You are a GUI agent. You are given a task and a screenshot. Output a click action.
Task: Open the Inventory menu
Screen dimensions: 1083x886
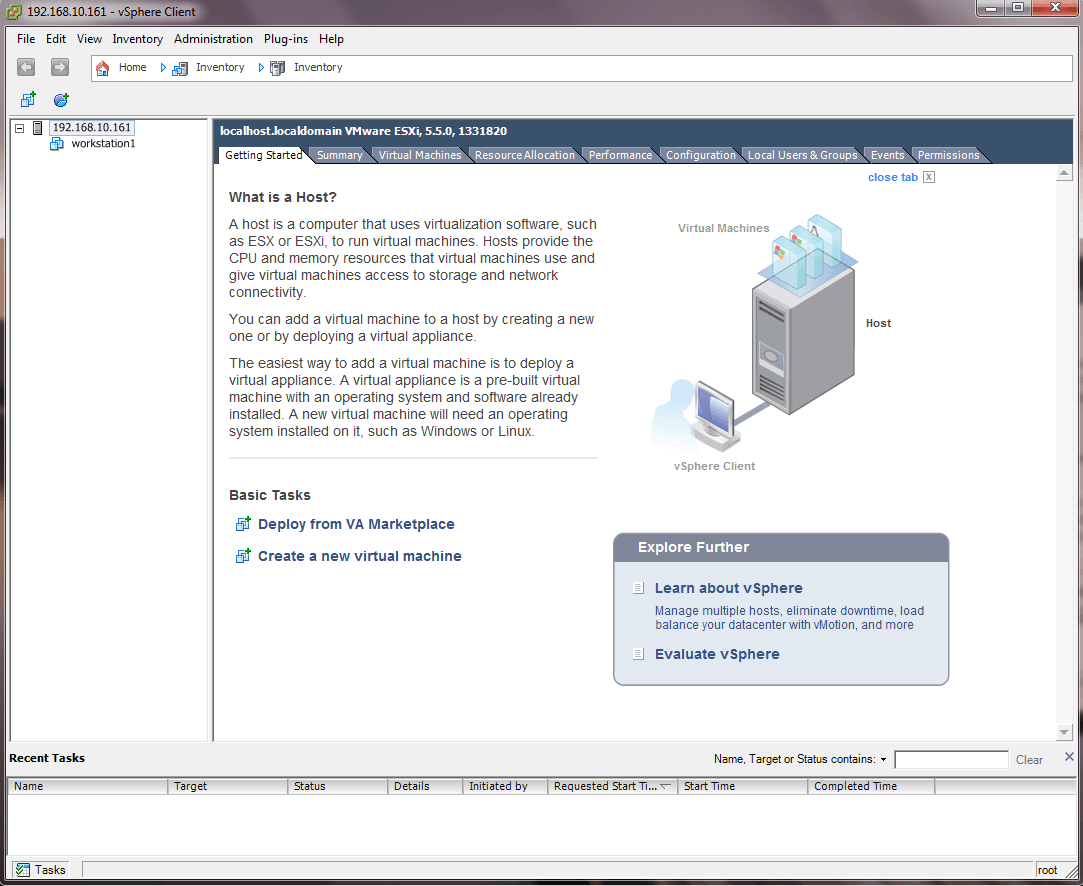[137, 39]
